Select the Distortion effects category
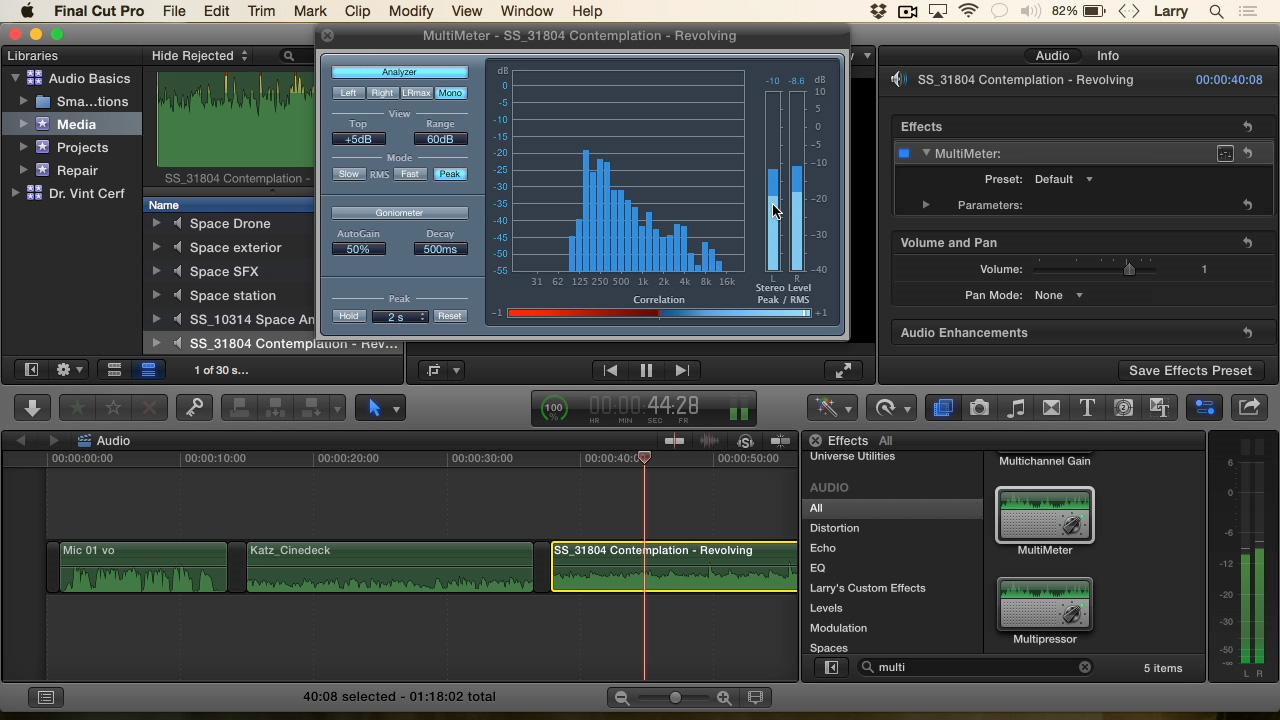 pos(834,528)
